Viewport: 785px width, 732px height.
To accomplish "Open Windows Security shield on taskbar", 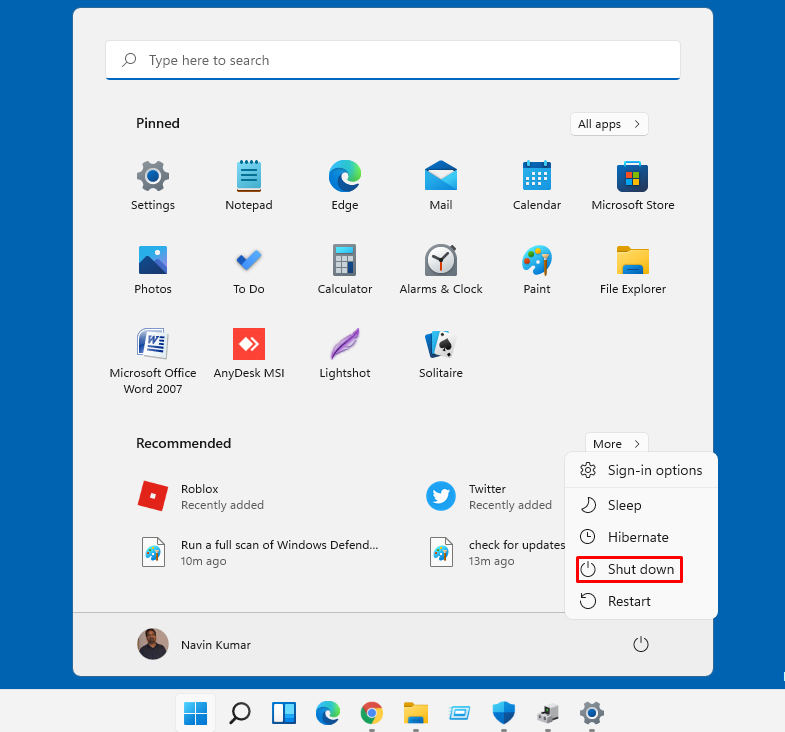I will click(504, 713).
